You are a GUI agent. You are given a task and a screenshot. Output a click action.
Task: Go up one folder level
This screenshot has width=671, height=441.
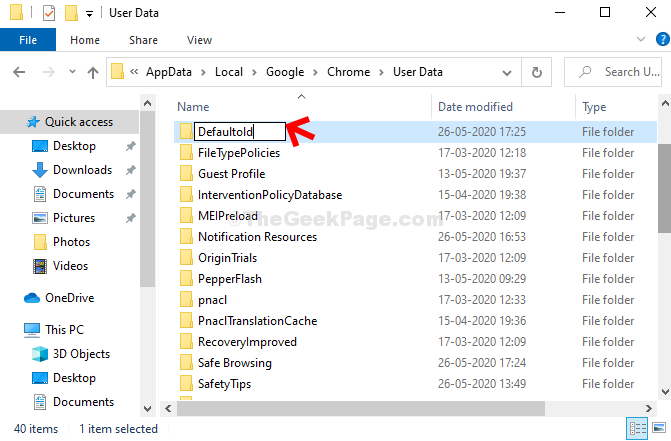pyautogui.click(x=92, y=72)
